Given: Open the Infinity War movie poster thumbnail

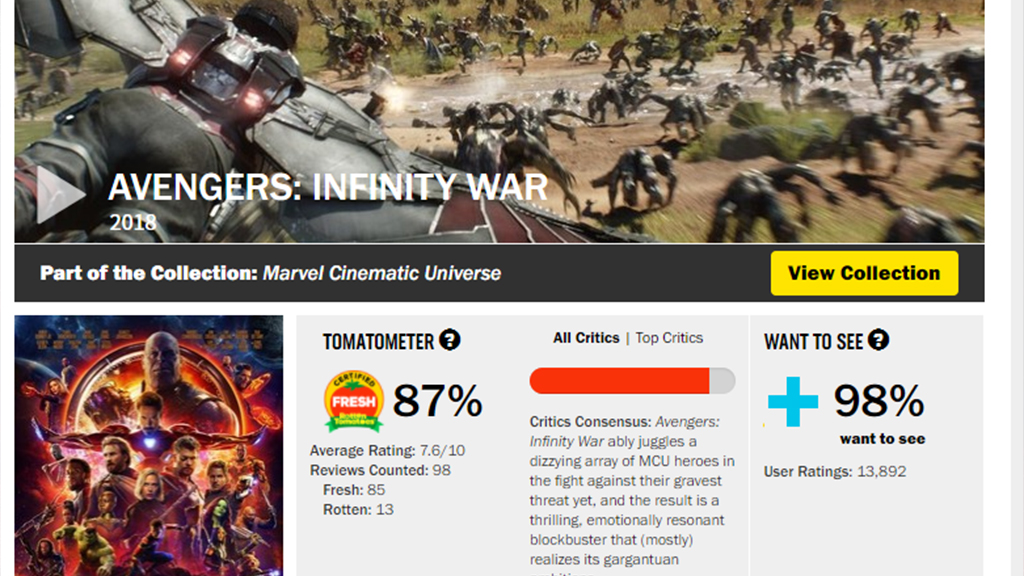Looking at the screenshot, I should (149, 445).
